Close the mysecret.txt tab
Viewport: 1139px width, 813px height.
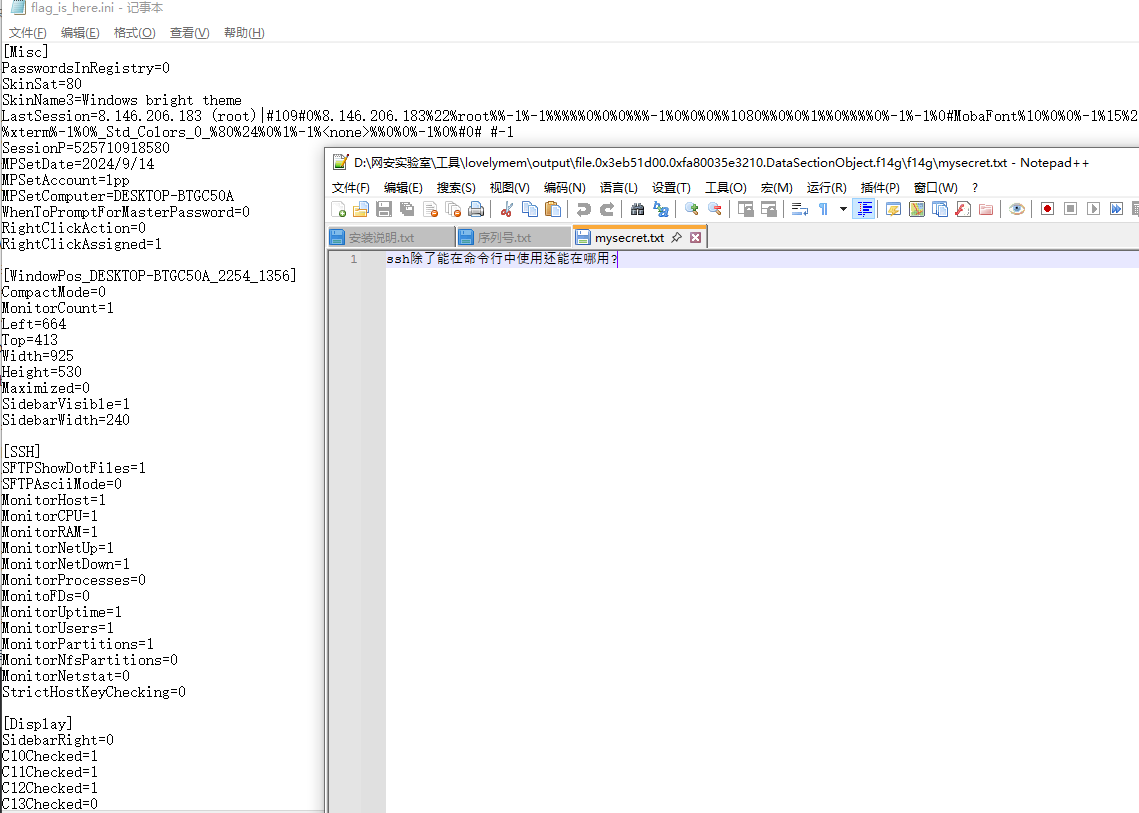point(696,238)
